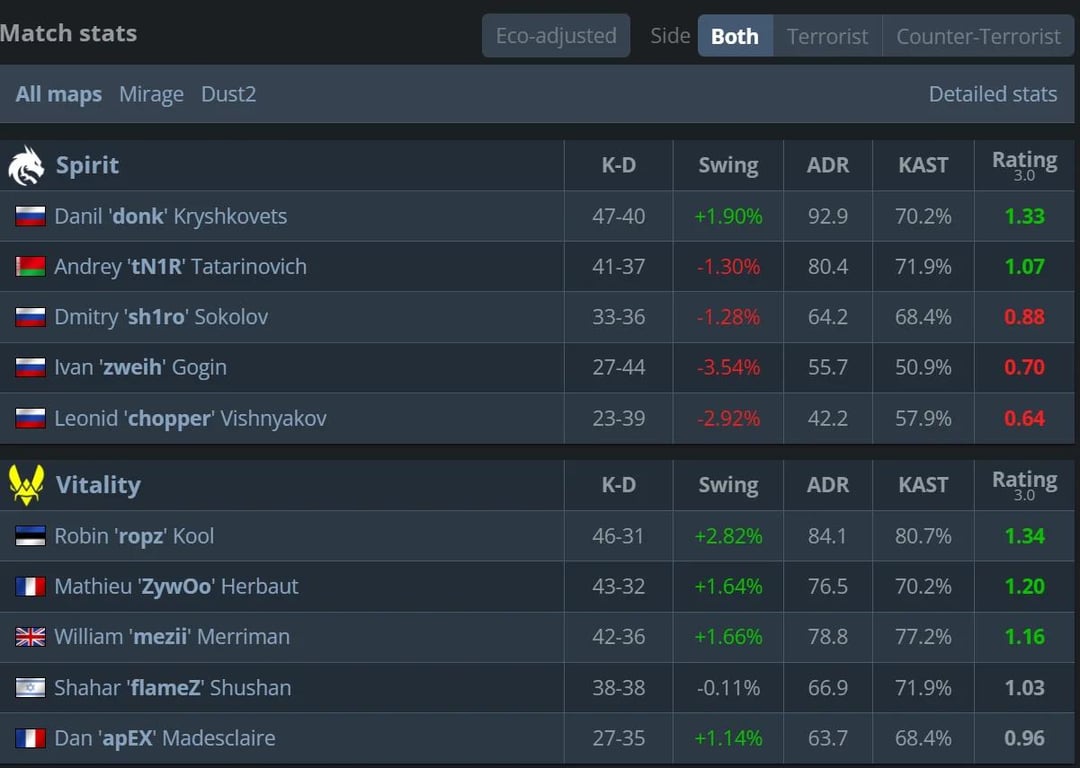This screenshot has height=768, width=1080.
Task: Click the Spirit dragon team logo
Action: point(26,166)
